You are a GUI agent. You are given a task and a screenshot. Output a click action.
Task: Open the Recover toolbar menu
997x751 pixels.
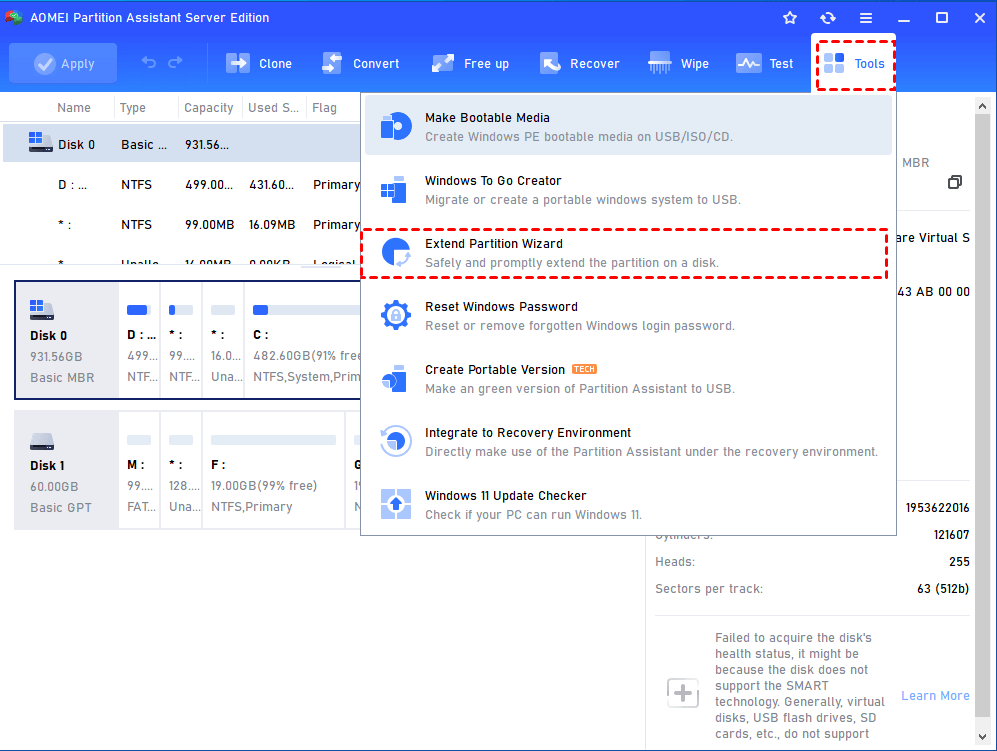(579, 64)
